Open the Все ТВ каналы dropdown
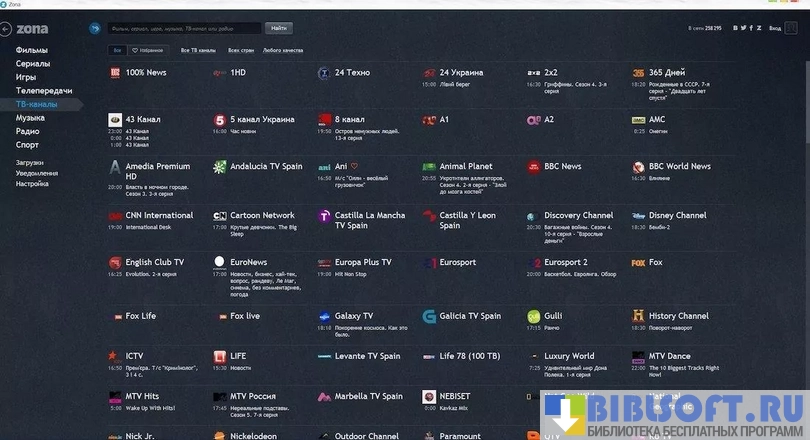 tap(198, 49)
